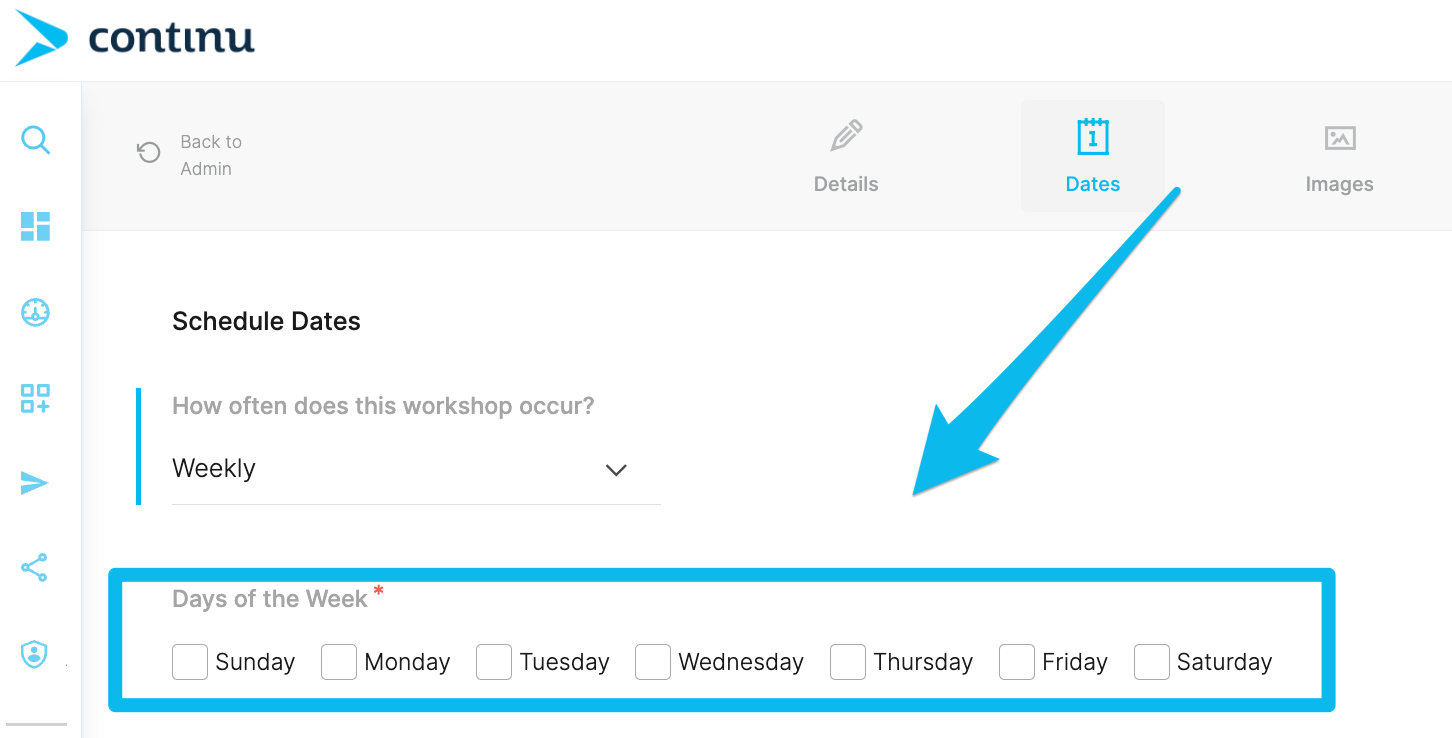Enable the Wednesday checkbox
1452x738 pixels.
click(653, 662)
